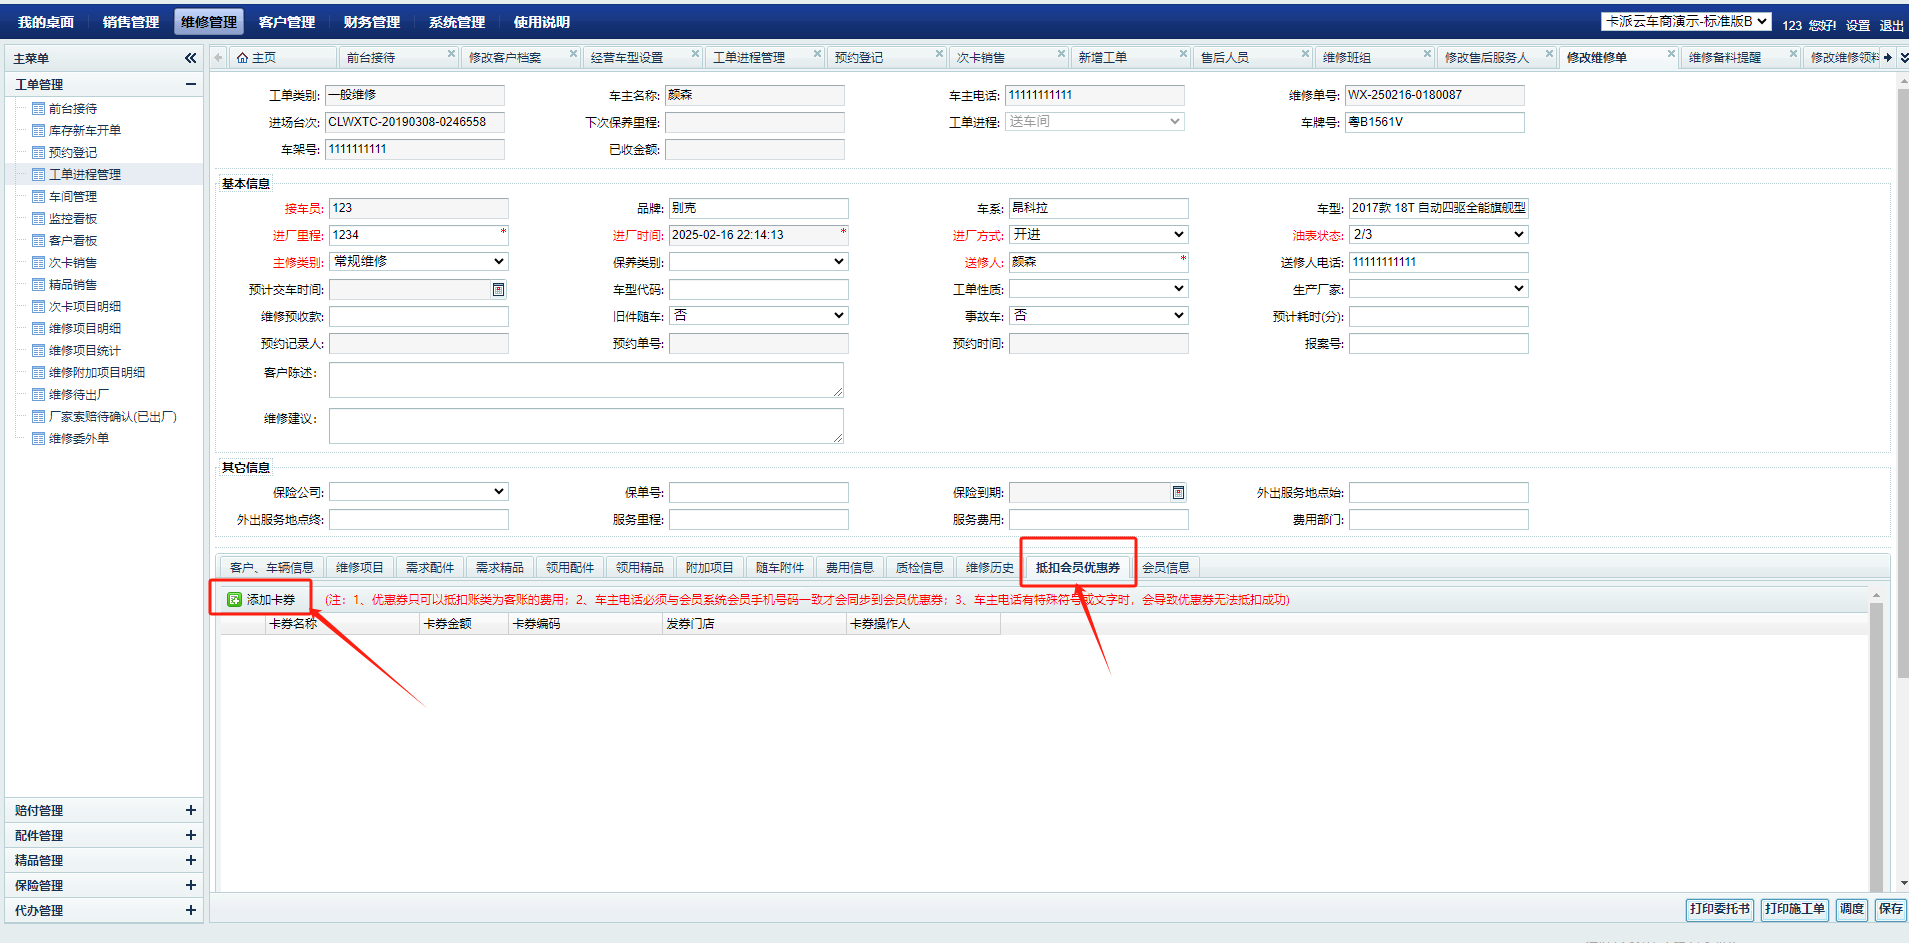The width and height of the screenshot is (1909, 943).
Task: Click the 客户陈述 text area
Action: 586,380
